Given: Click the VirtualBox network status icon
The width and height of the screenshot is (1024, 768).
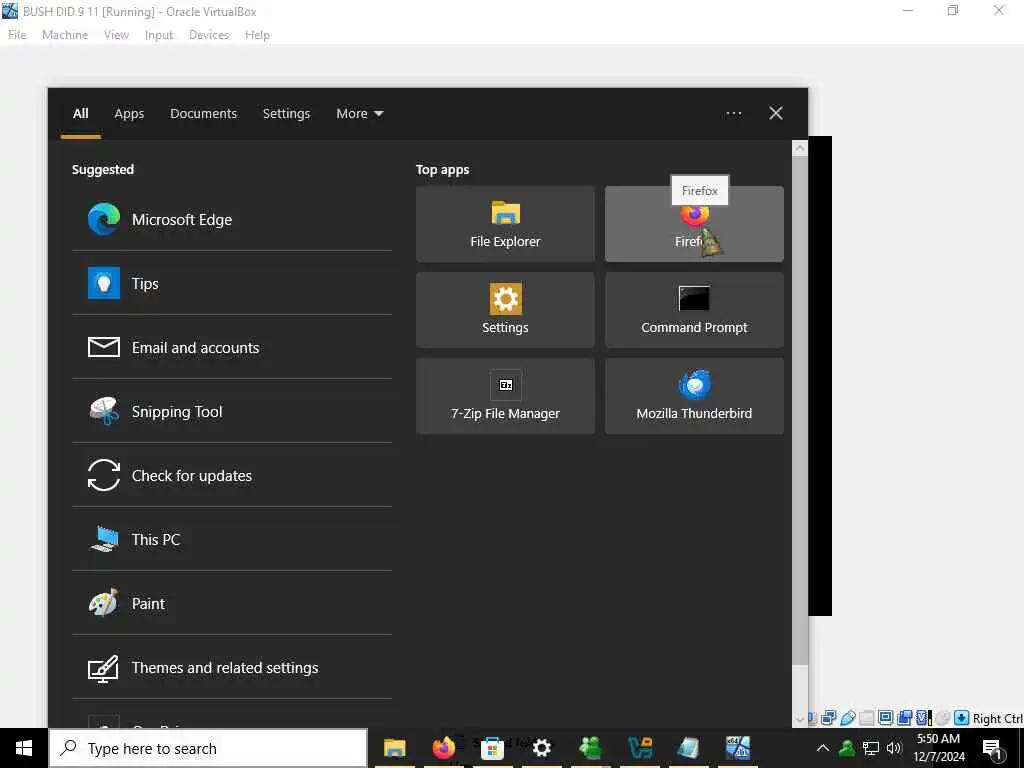Looking at the screenshot, I should [x=829, y=718].
